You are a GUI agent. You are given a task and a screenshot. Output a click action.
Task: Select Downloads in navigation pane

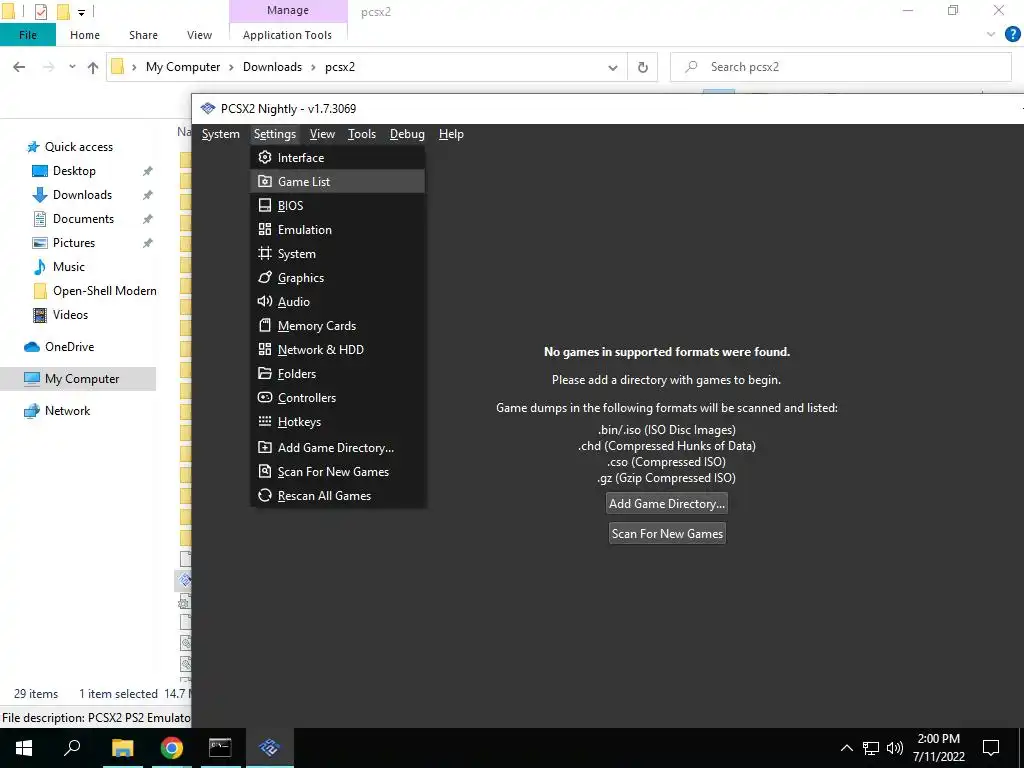[82, 195]
